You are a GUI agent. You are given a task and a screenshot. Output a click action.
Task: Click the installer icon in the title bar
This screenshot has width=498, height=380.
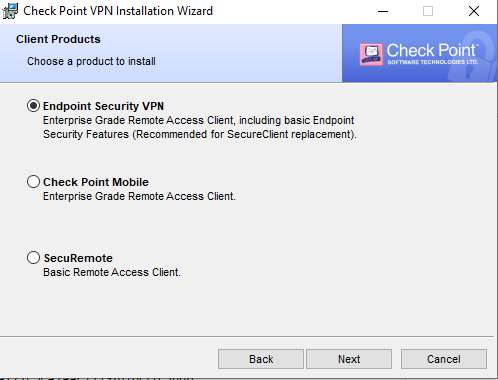click(10, 11)
